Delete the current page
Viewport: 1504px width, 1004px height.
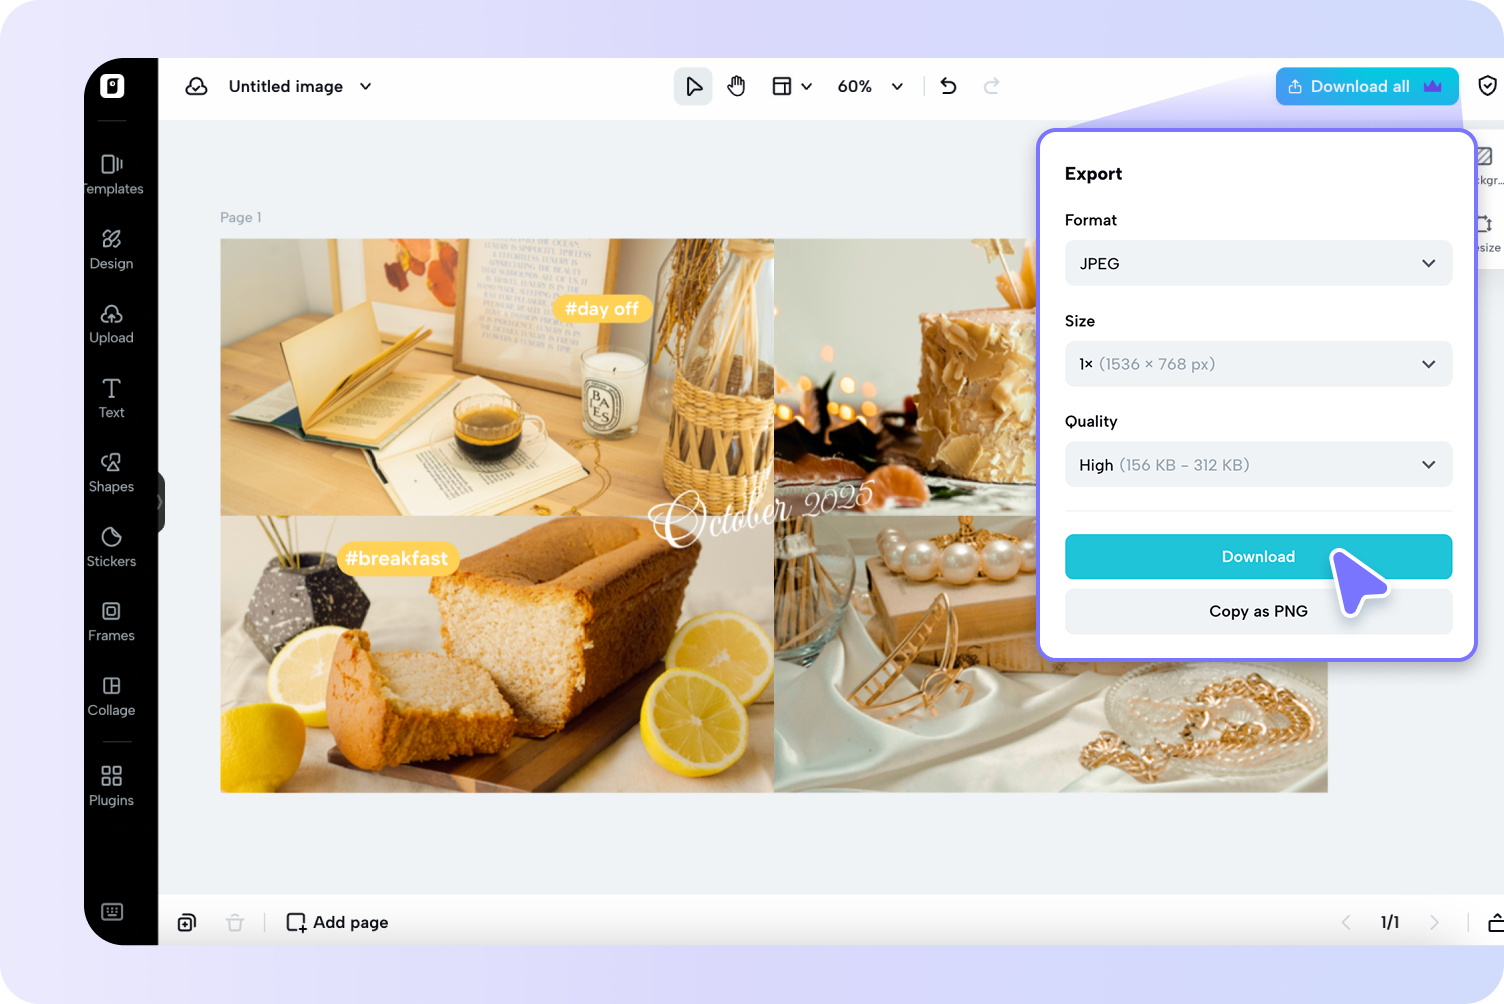click(x=235, y=923)
